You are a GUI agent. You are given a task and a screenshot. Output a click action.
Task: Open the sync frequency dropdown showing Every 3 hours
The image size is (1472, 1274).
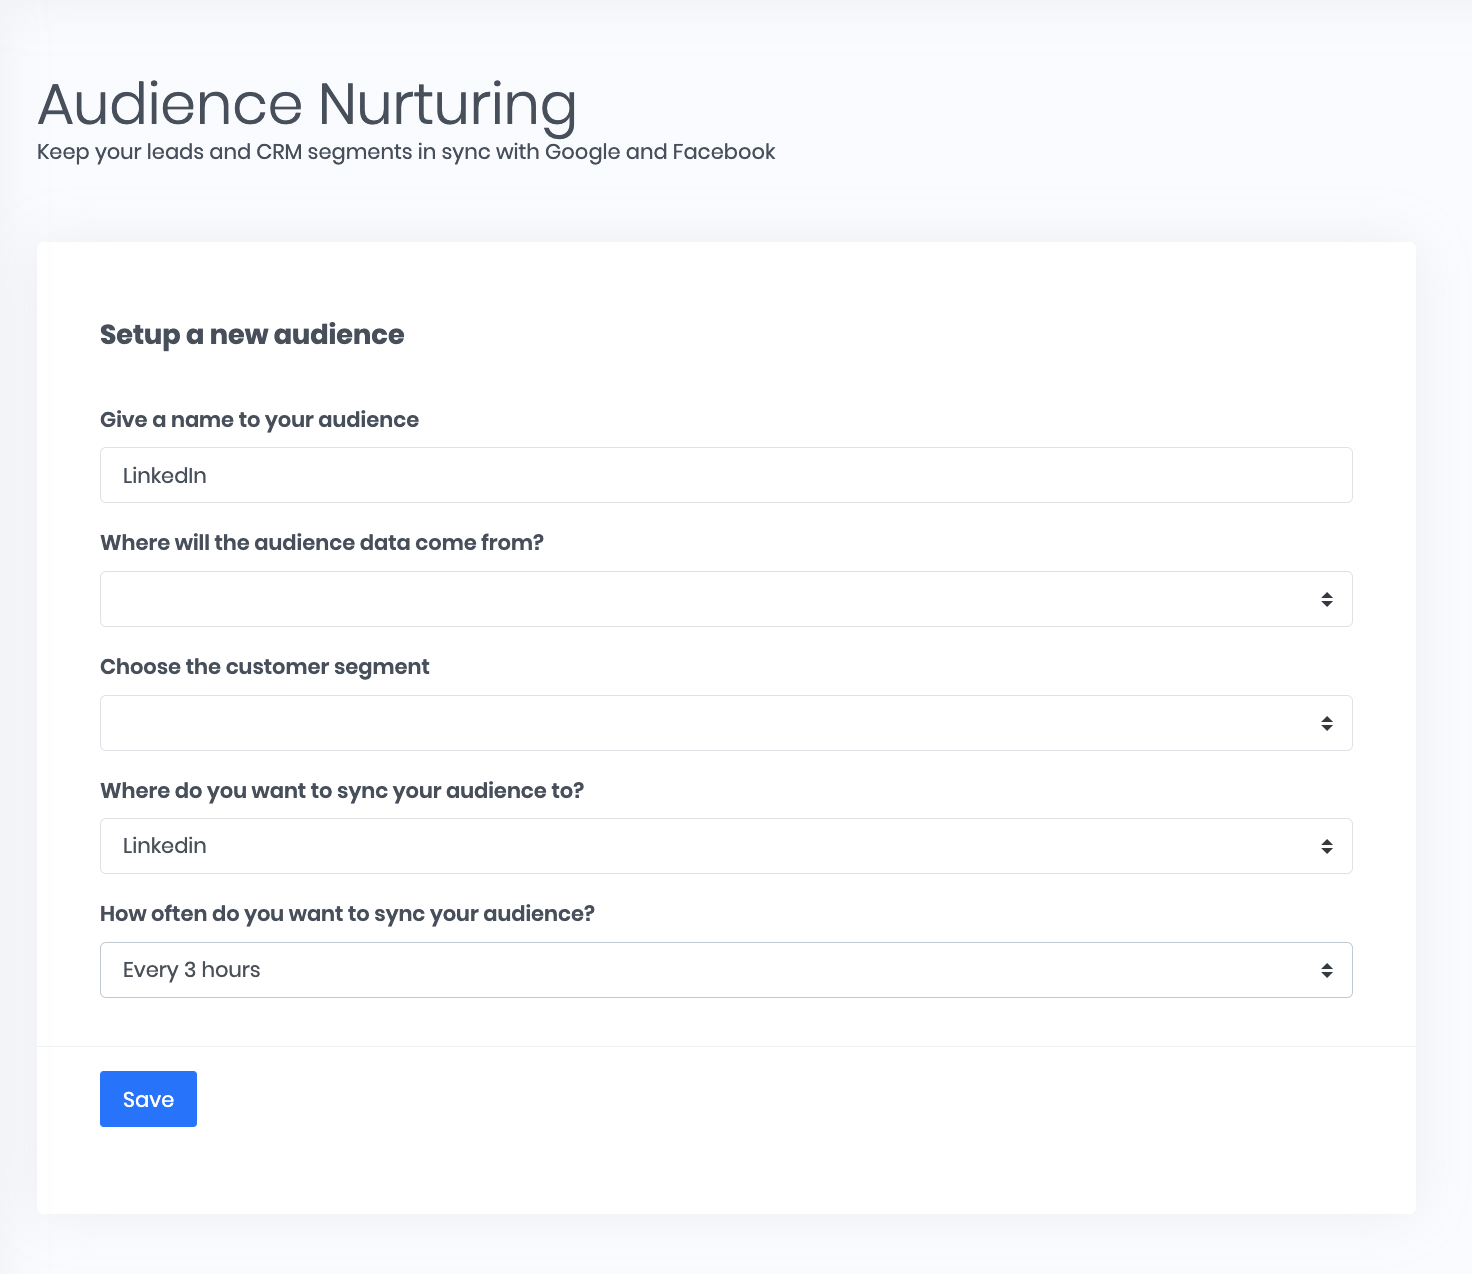pos(726,970)
